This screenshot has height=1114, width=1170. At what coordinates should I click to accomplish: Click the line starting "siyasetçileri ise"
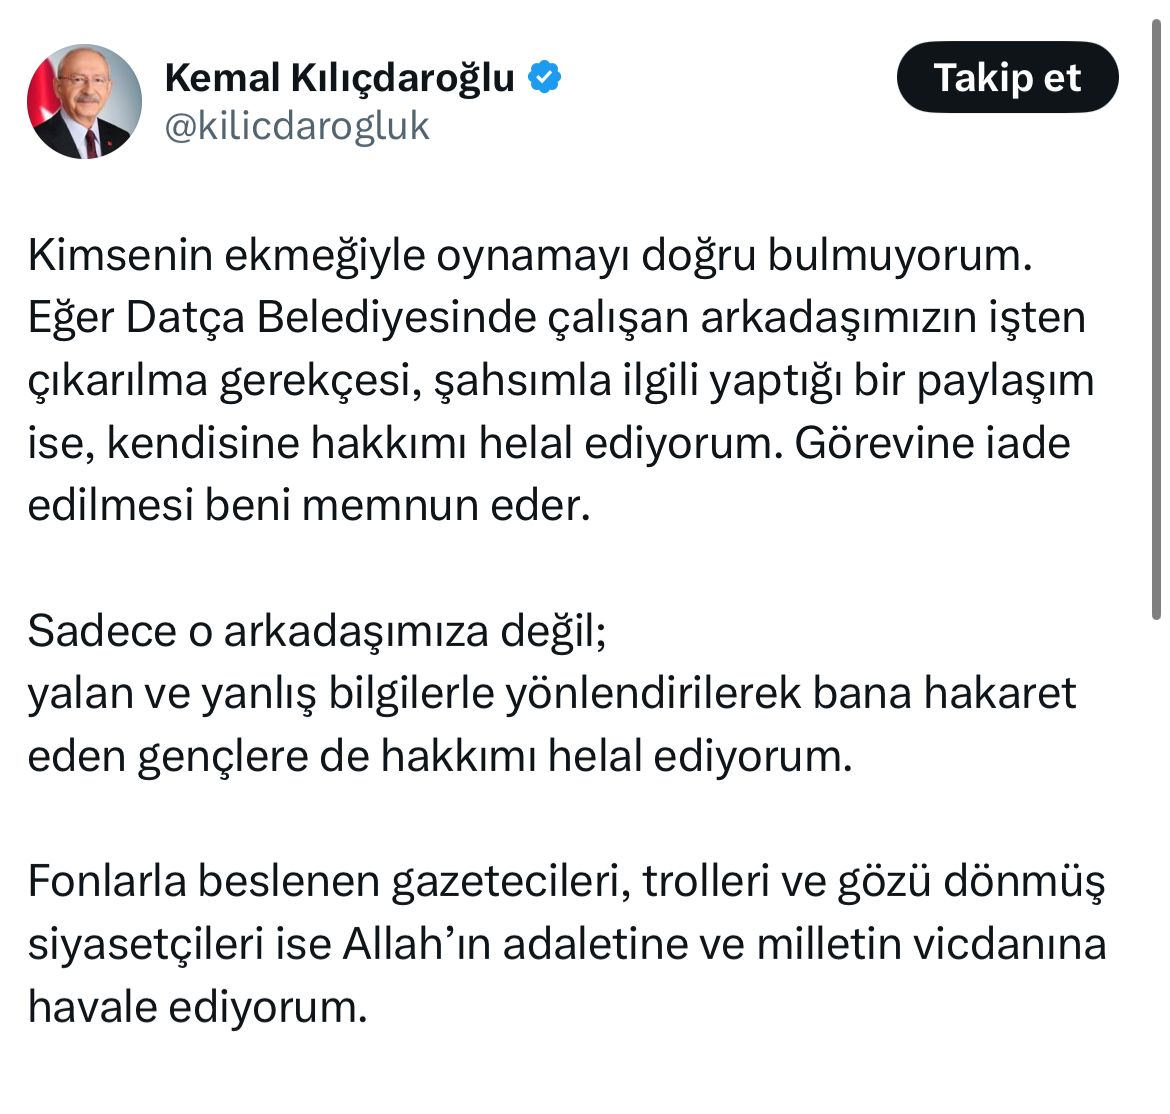[x=566, y=943]
